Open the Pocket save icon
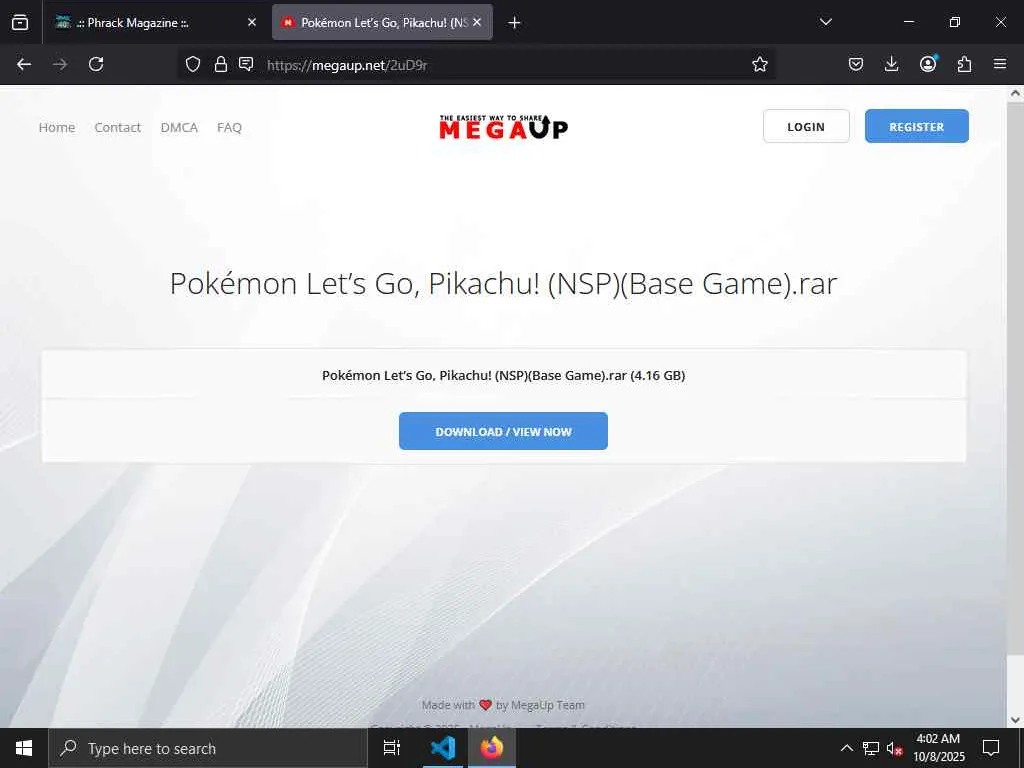The height and width of the screenshot is (768, 1024). point(856,64)
